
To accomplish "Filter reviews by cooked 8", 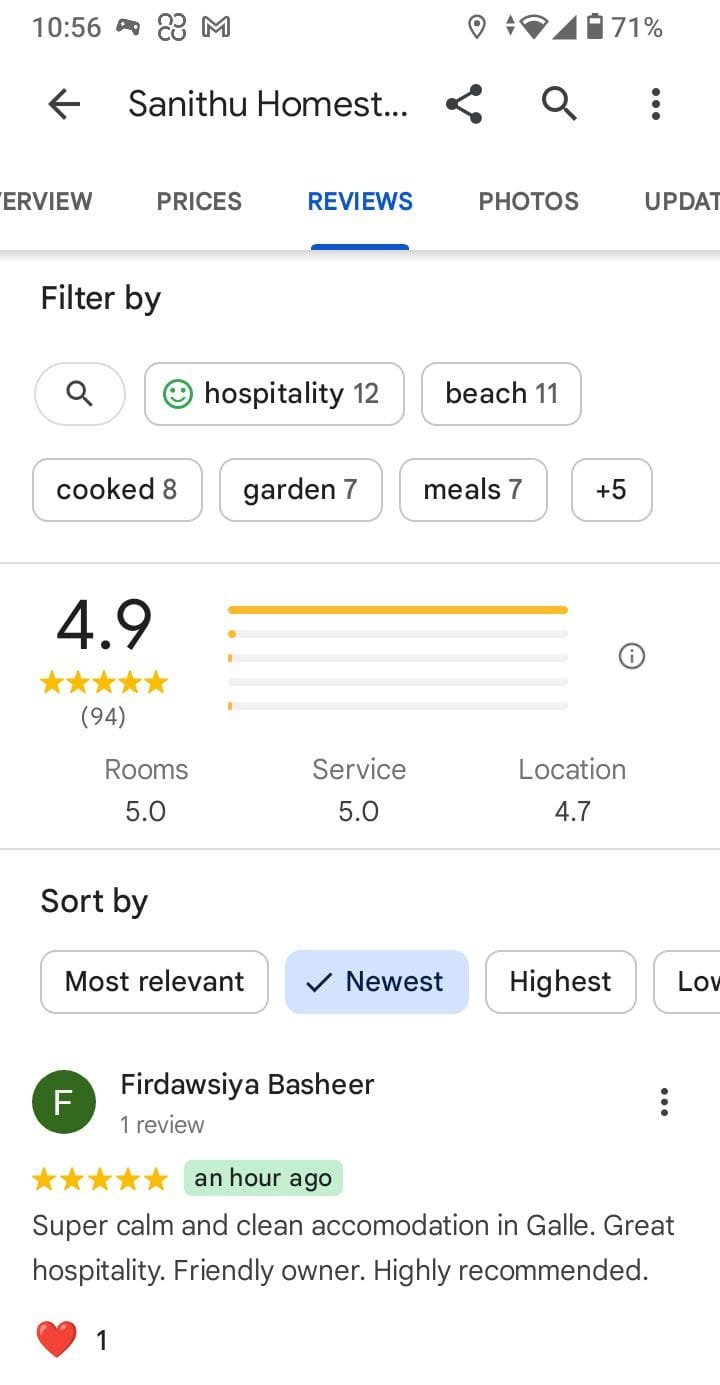I will pos(117,490).
